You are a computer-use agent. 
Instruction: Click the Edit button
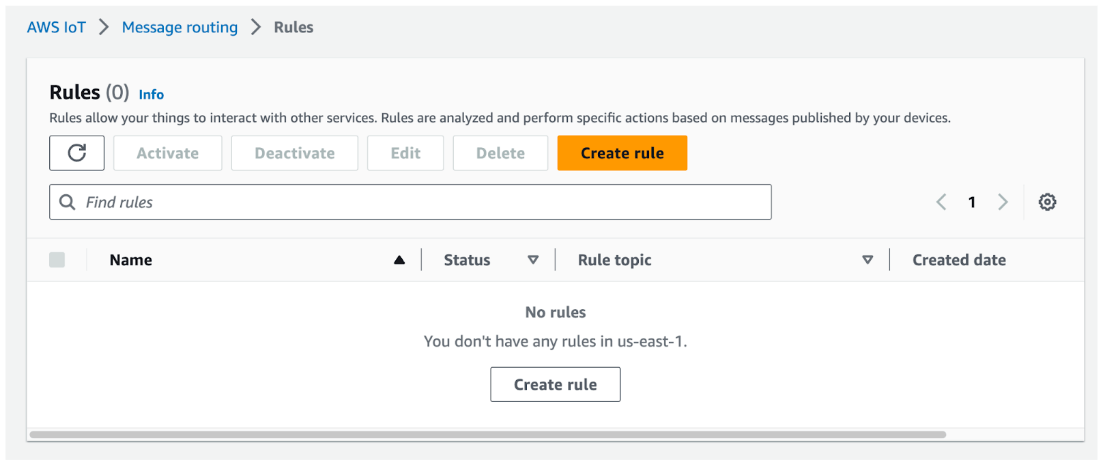[x=405, y=153]
